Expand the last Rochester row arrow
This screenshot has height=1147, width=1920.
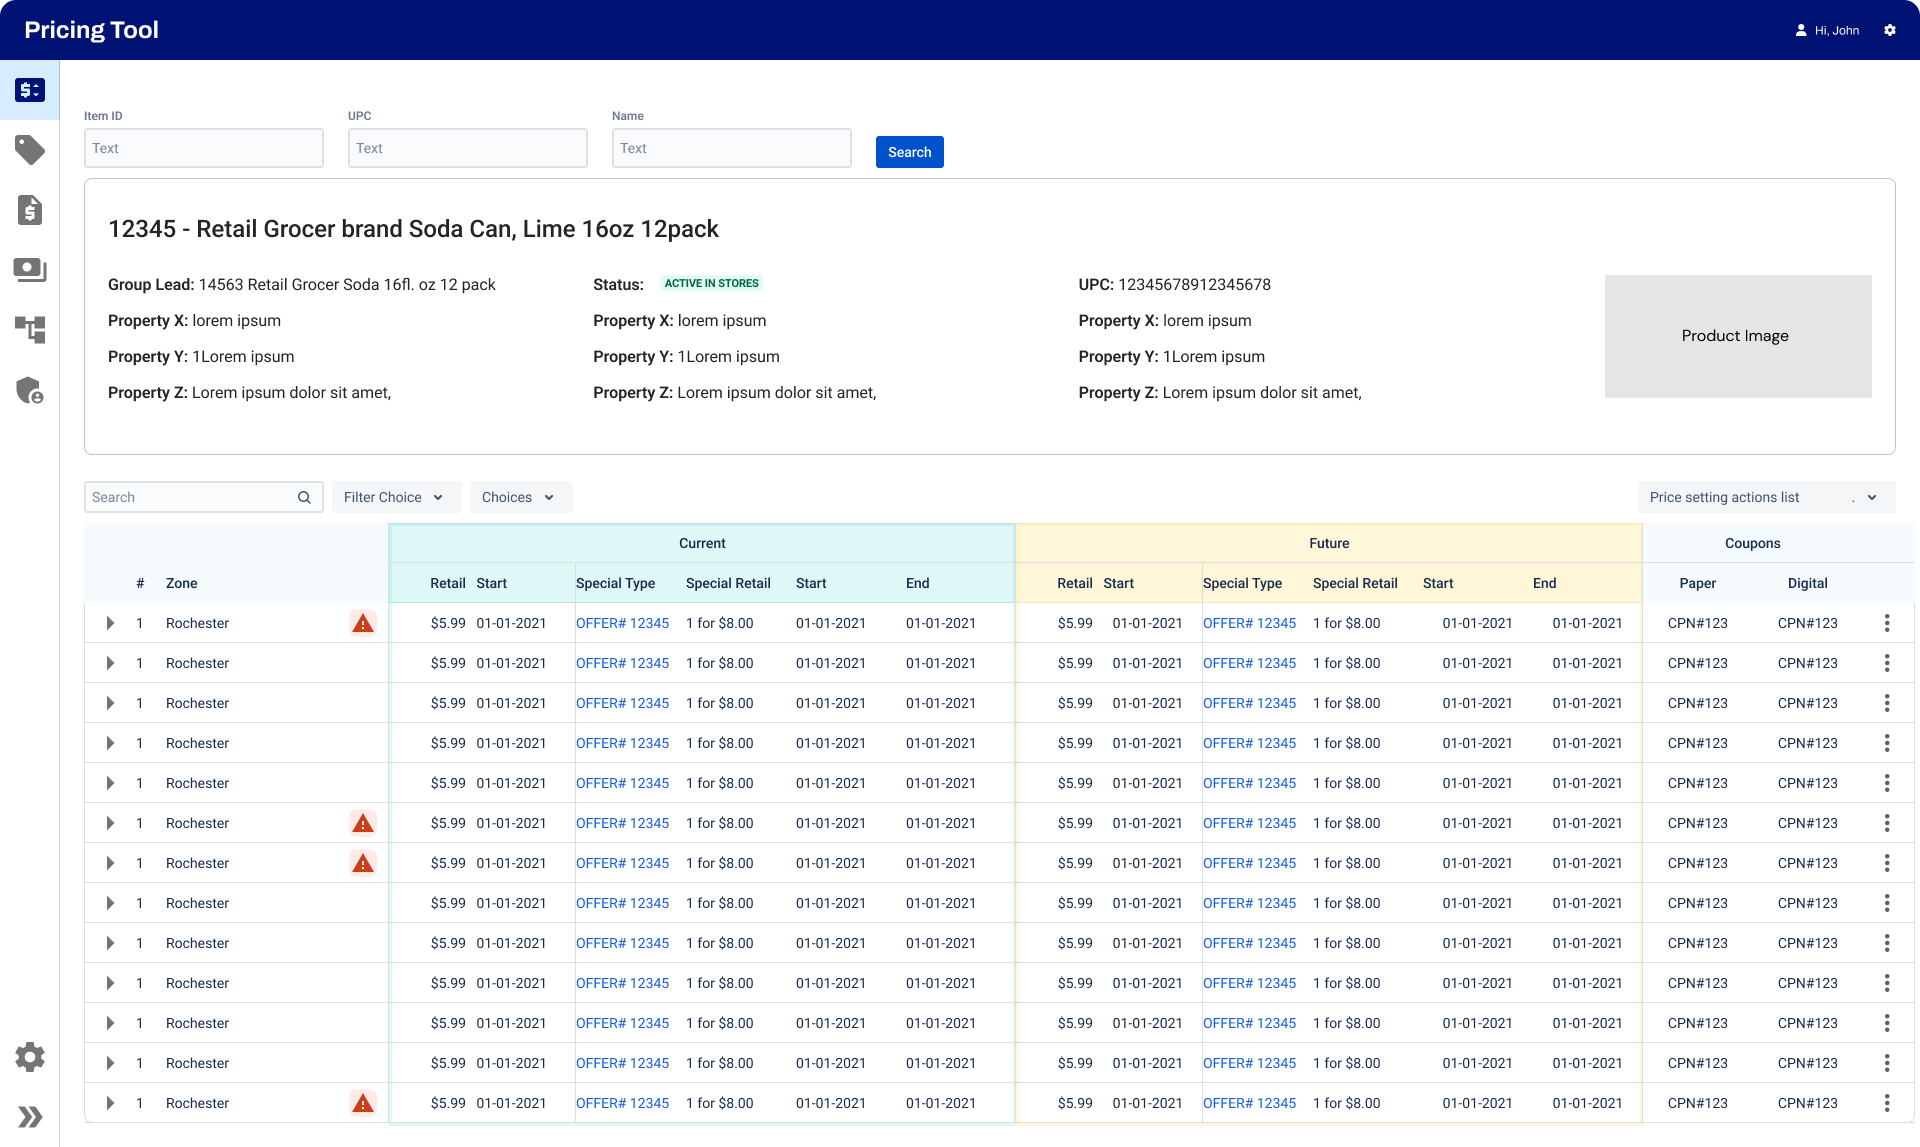point(110,1103)
